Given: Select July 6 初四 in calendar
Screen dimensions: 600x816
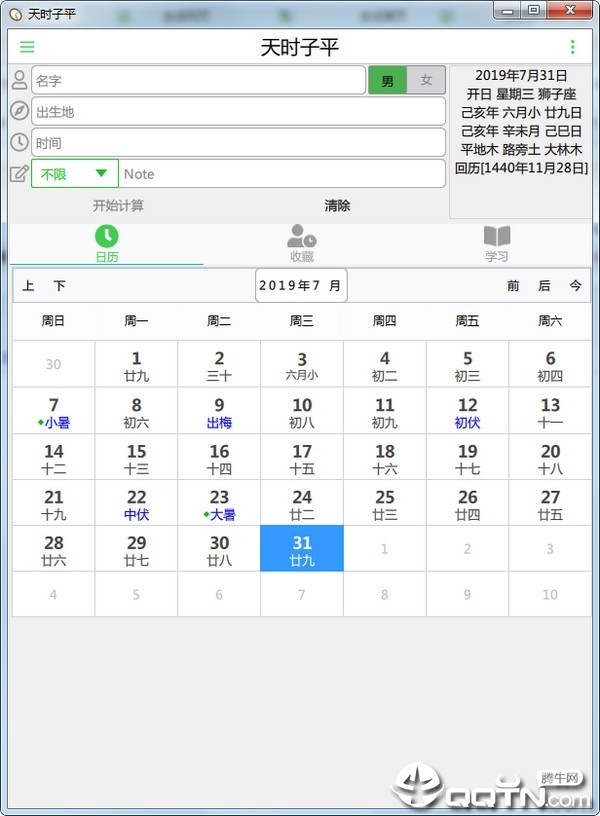Looking at the screenshot, I should [550, 364].
